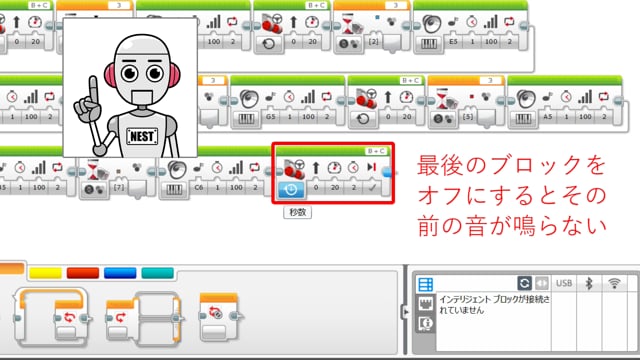640x360 pixels.
Task: Switch to the blue Advanced palette tab
Action: (x=120, y=273)
